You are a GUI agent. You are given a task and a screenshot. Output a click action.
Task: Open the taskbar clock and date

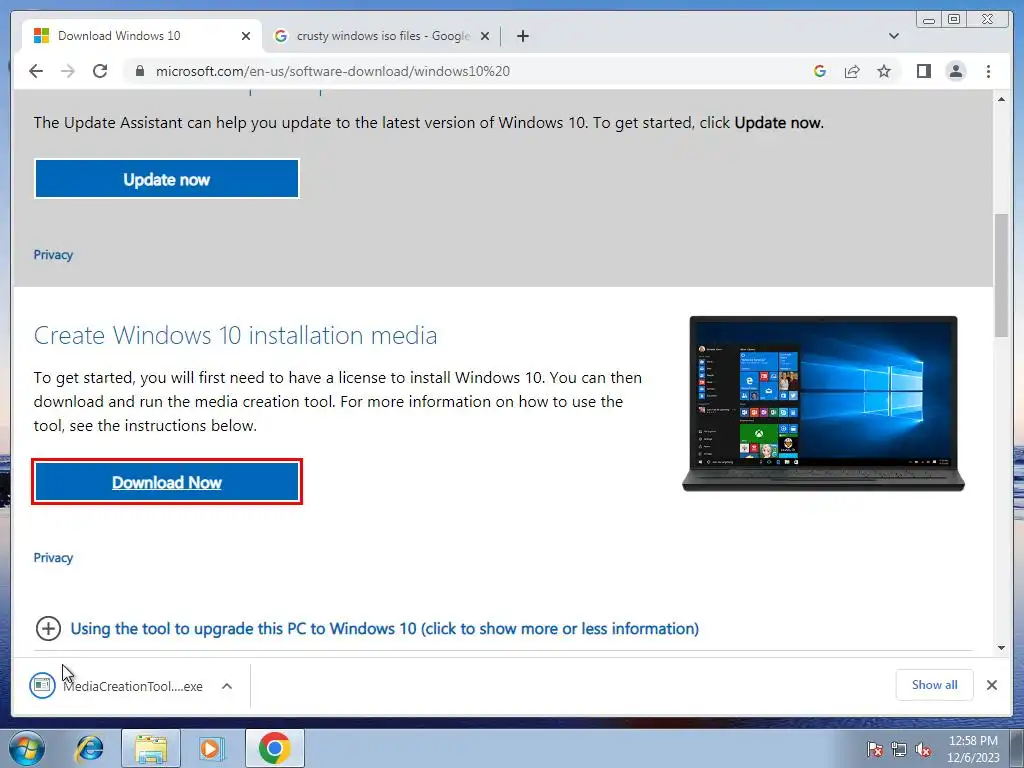coord(973,749)
